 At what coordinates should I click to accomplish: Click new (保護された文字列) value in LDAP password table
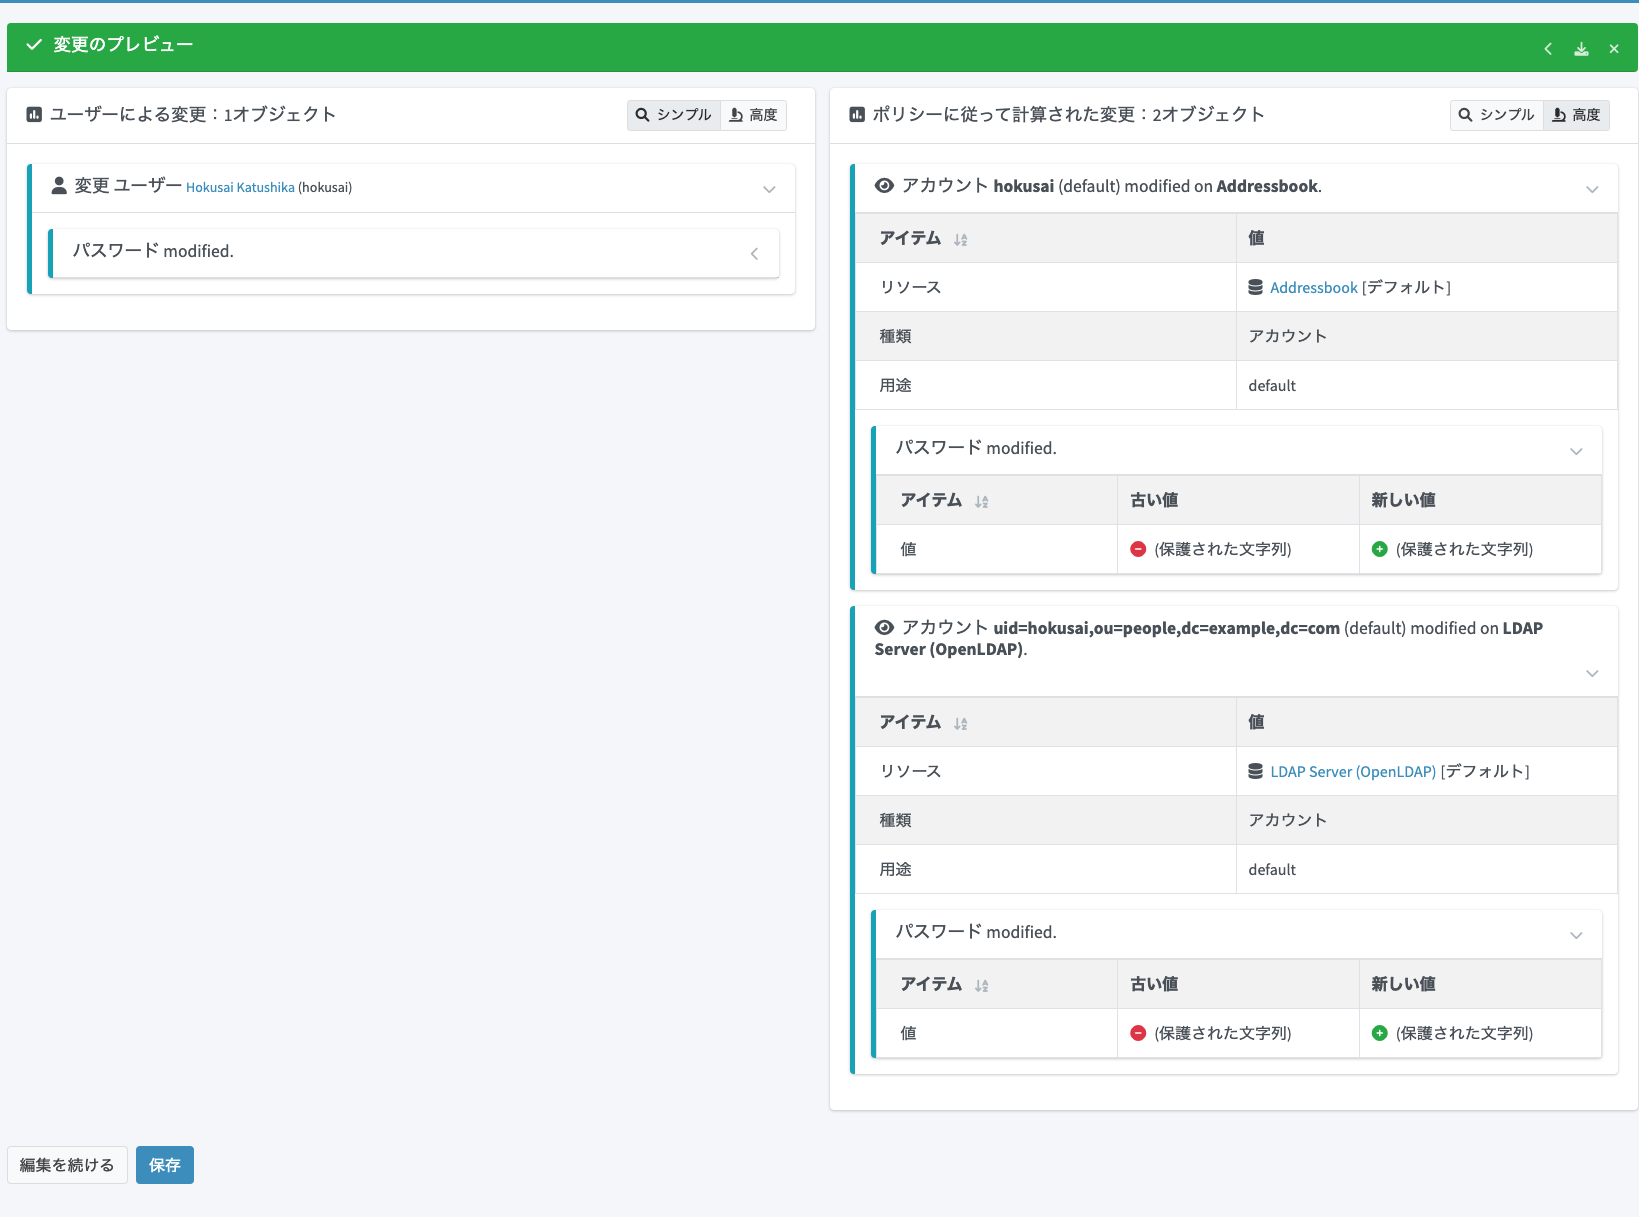point(1465,1033)
